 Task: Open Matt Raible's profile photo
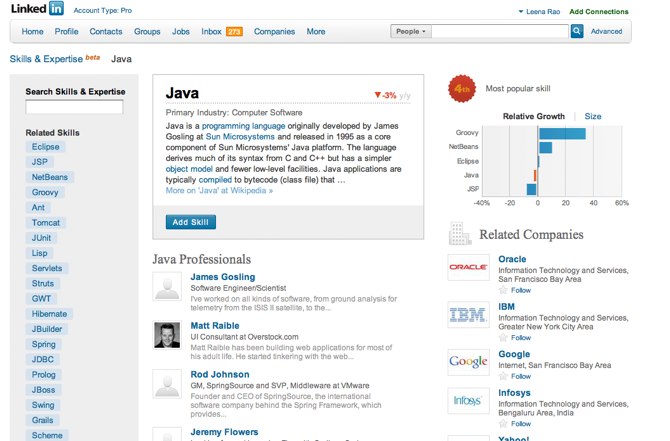(167, 335)
